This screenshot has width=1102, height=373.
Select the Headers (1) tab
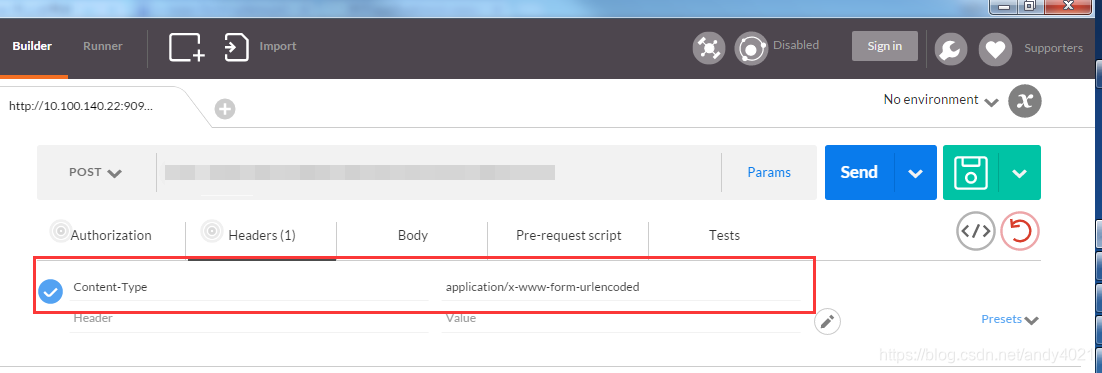click(x=261, y=235)
